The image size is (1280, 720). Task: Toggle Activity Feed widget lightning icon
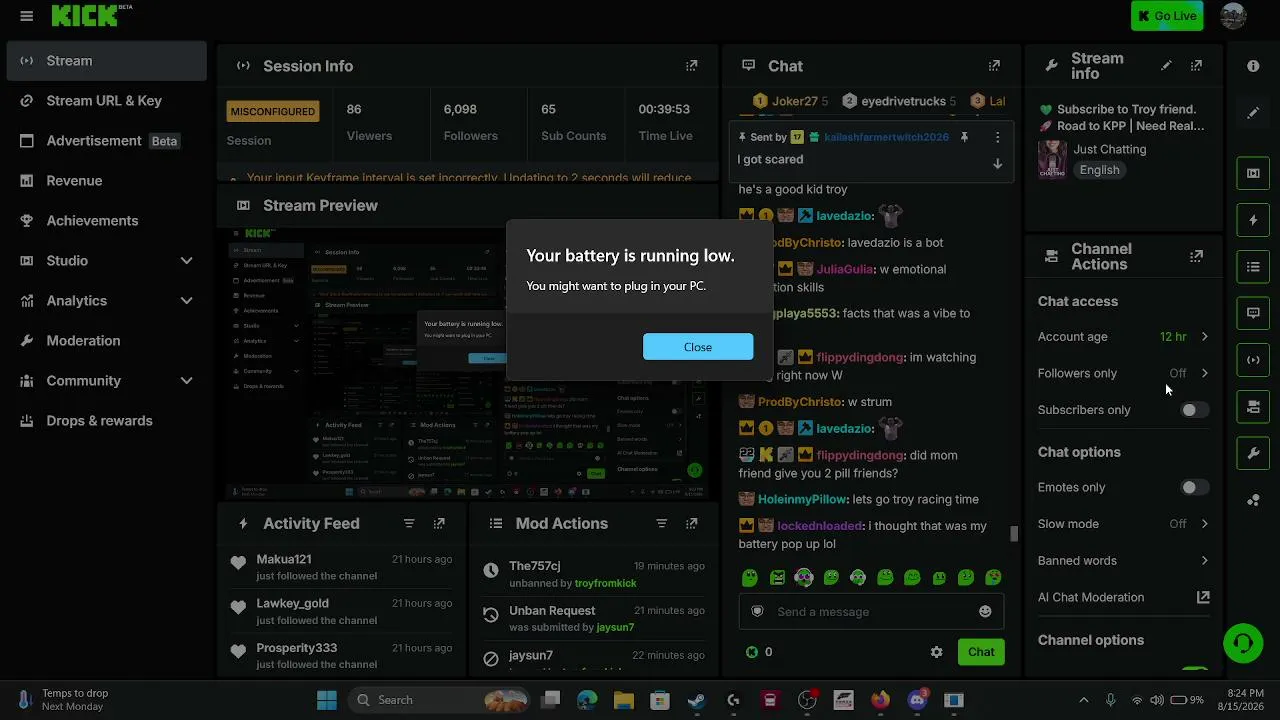pos(1253,220)
